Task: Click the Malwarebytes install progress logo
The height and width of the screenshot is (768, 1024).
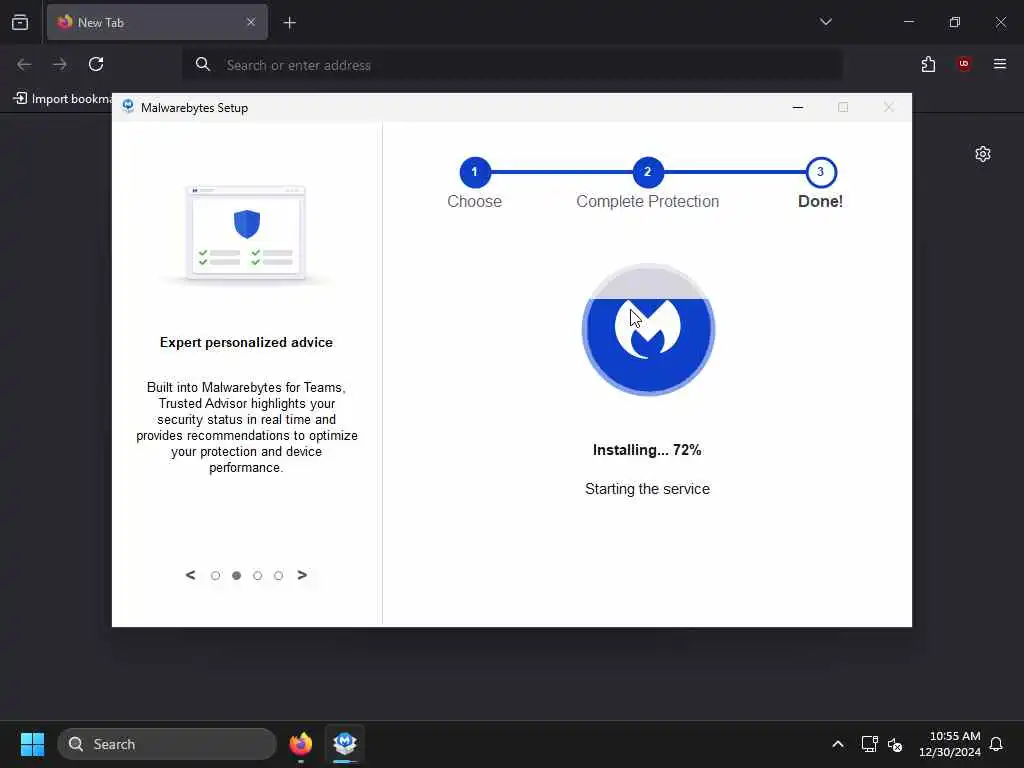Action: 648,329
